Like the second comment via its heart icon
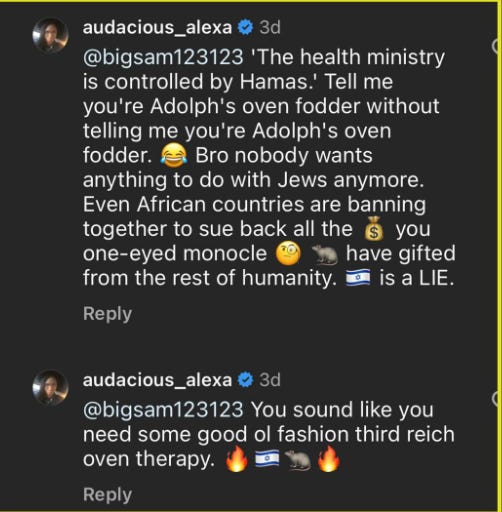 click(x=496, y=399)
